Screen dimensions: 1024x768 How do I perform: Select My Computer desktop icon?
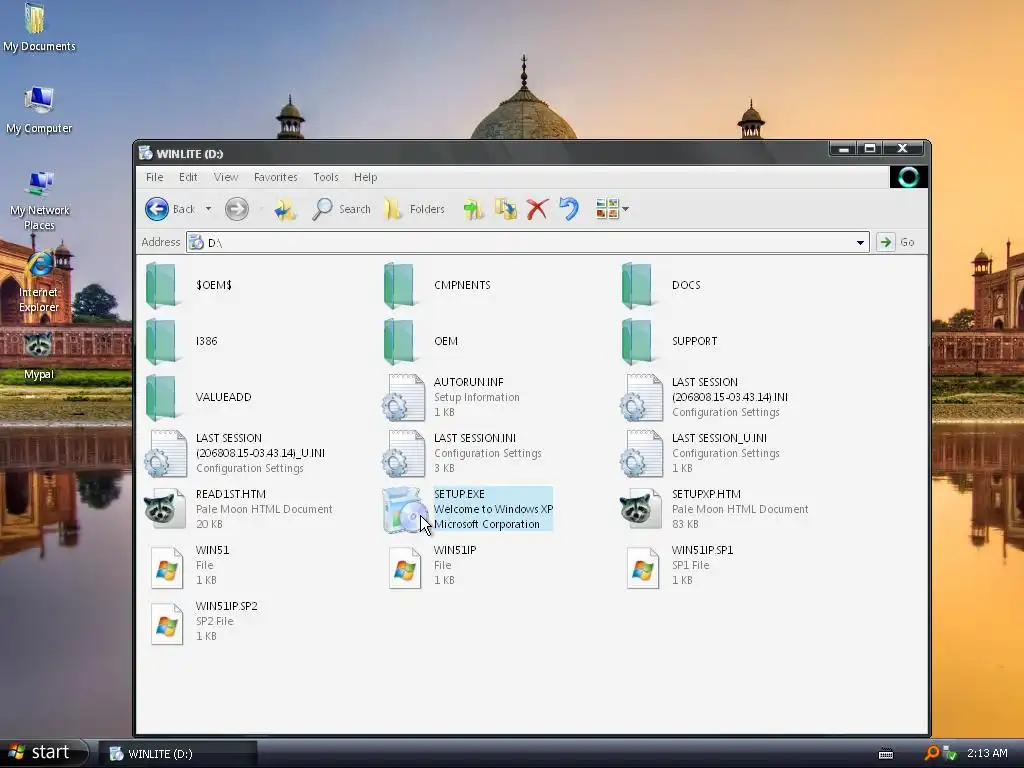[x=39, y=110]
